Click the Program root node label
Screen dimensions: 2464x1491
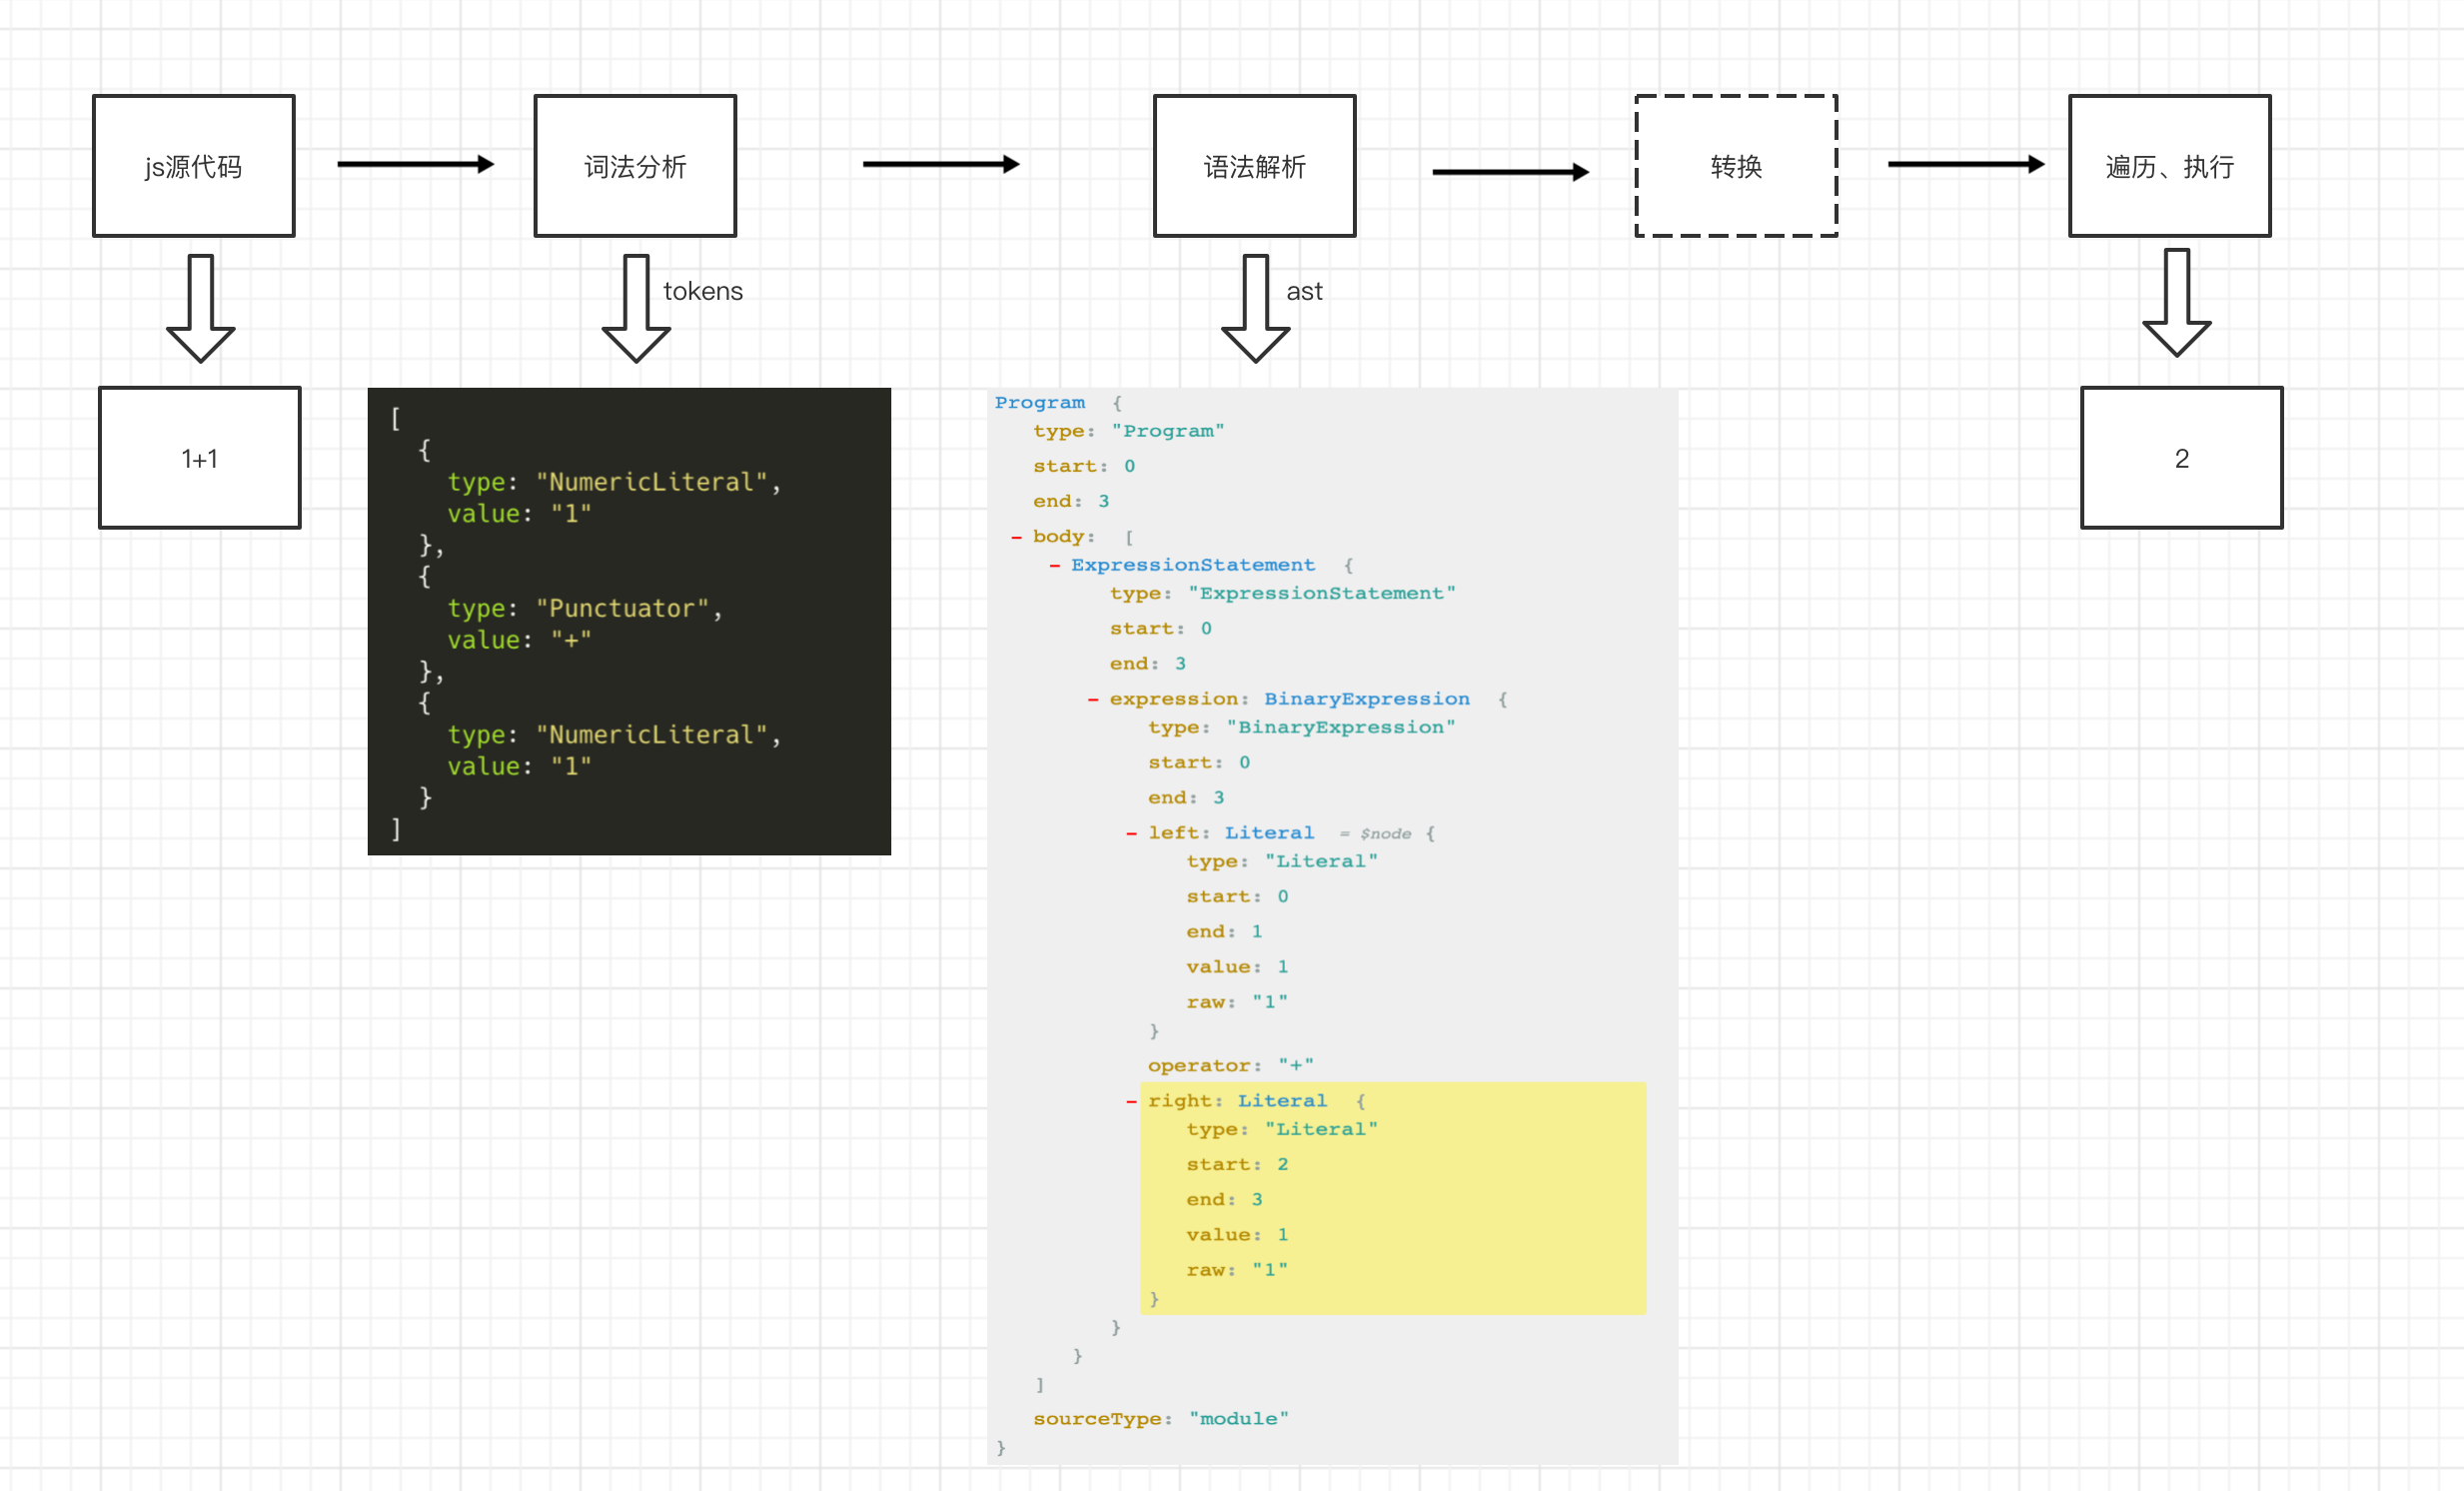pyautogui.click(x=1039, y=402)
